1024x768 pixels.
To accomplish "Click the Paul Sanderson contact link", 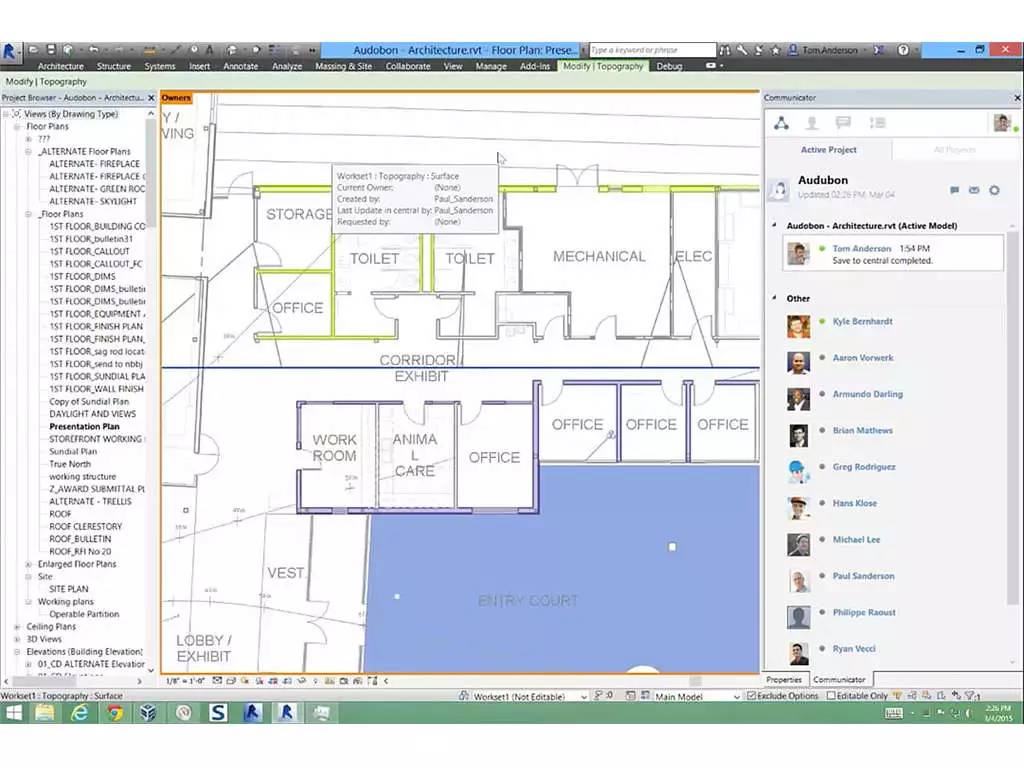I will click(x=863, y=576).
